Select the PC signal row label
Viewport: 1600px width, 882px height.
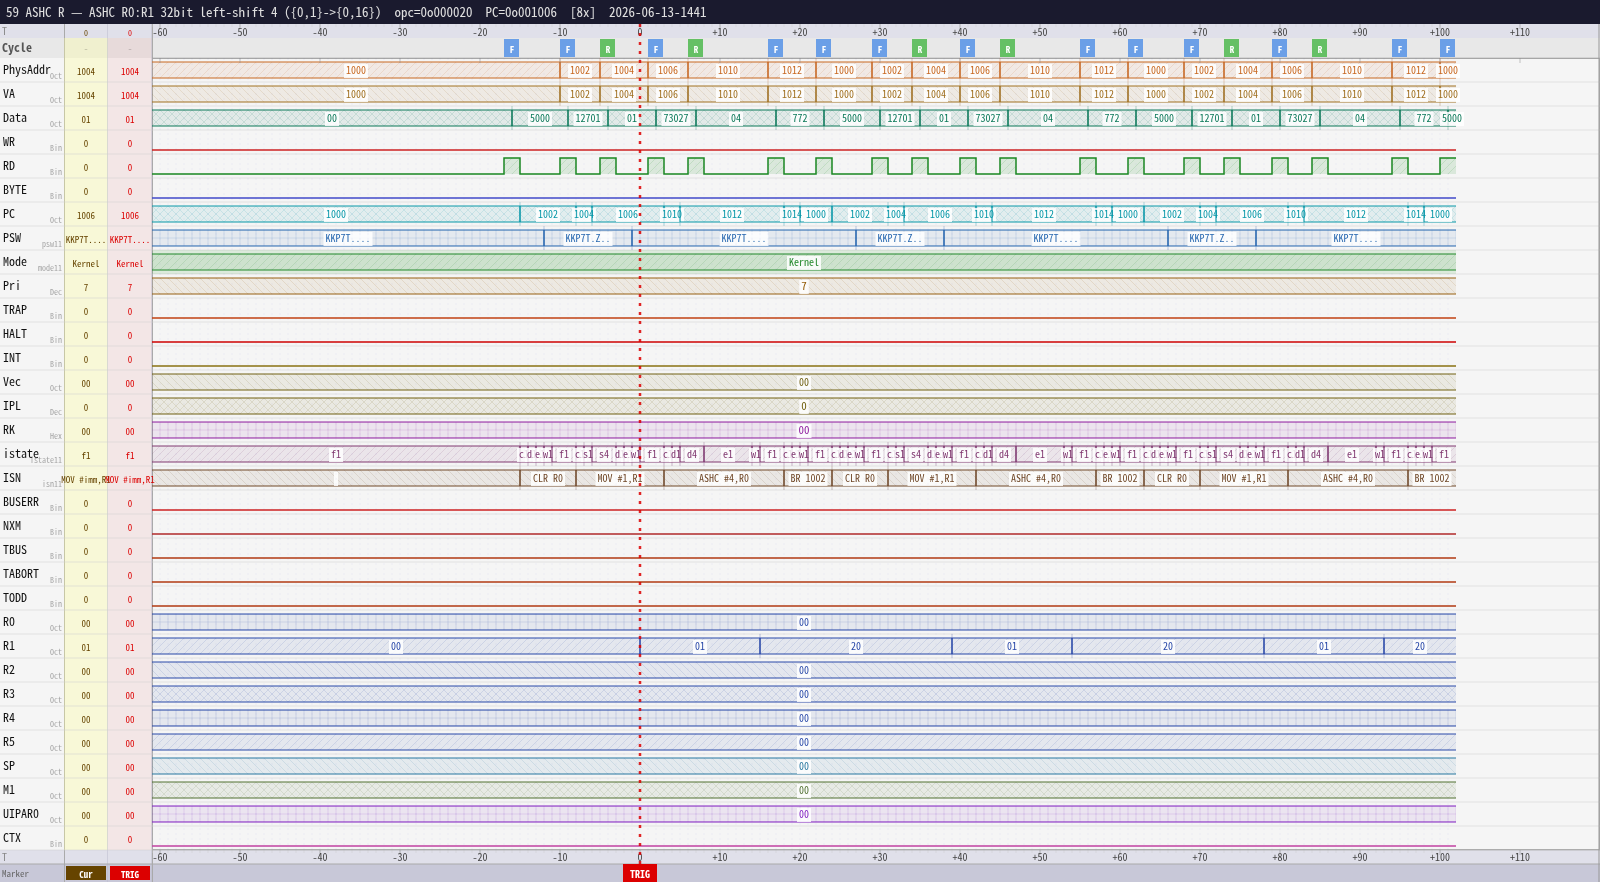(9, 214)
